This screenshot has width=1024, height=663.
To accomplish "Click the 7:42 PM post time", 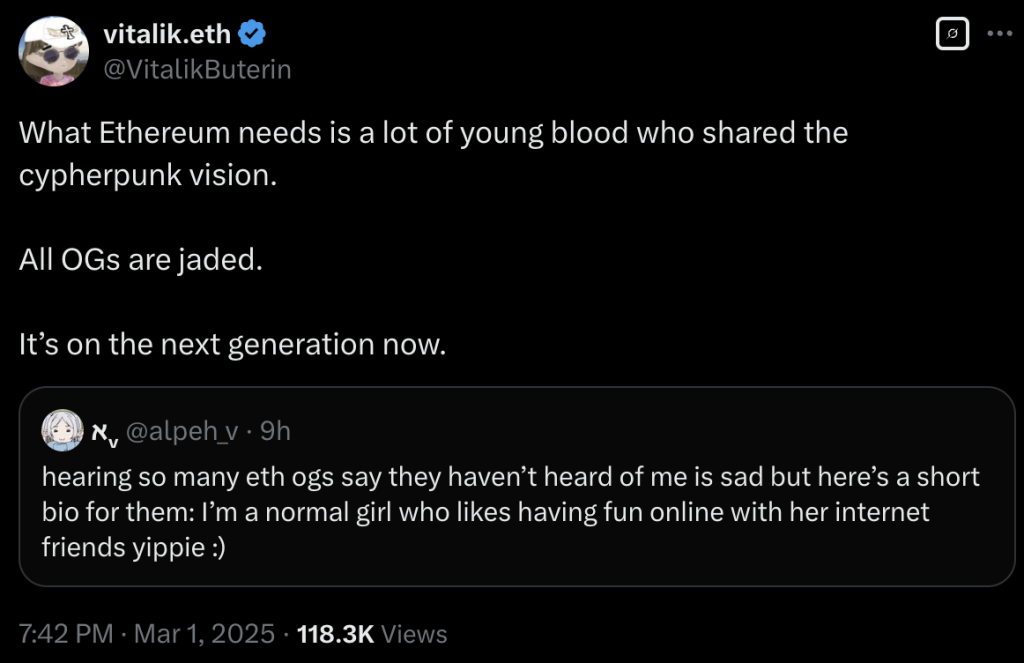I will click(x=64, y=634).
